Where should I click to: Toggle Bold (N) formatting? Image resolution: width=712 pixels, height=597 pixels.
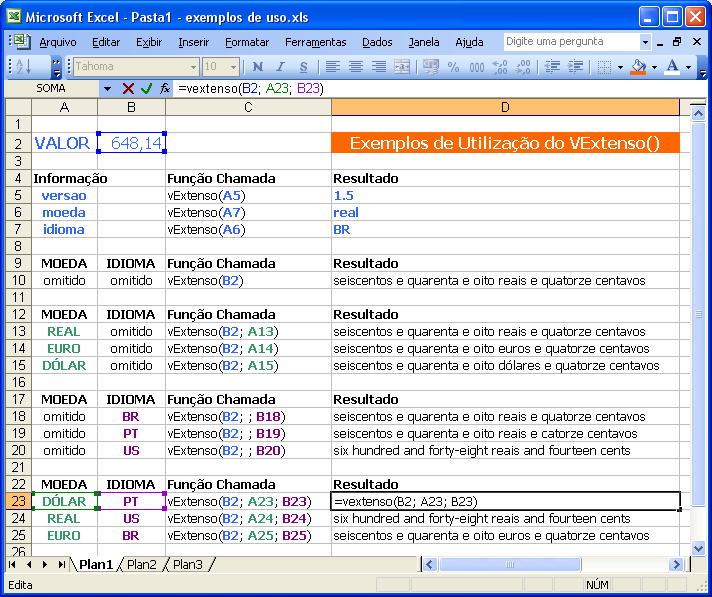[257, 67]
